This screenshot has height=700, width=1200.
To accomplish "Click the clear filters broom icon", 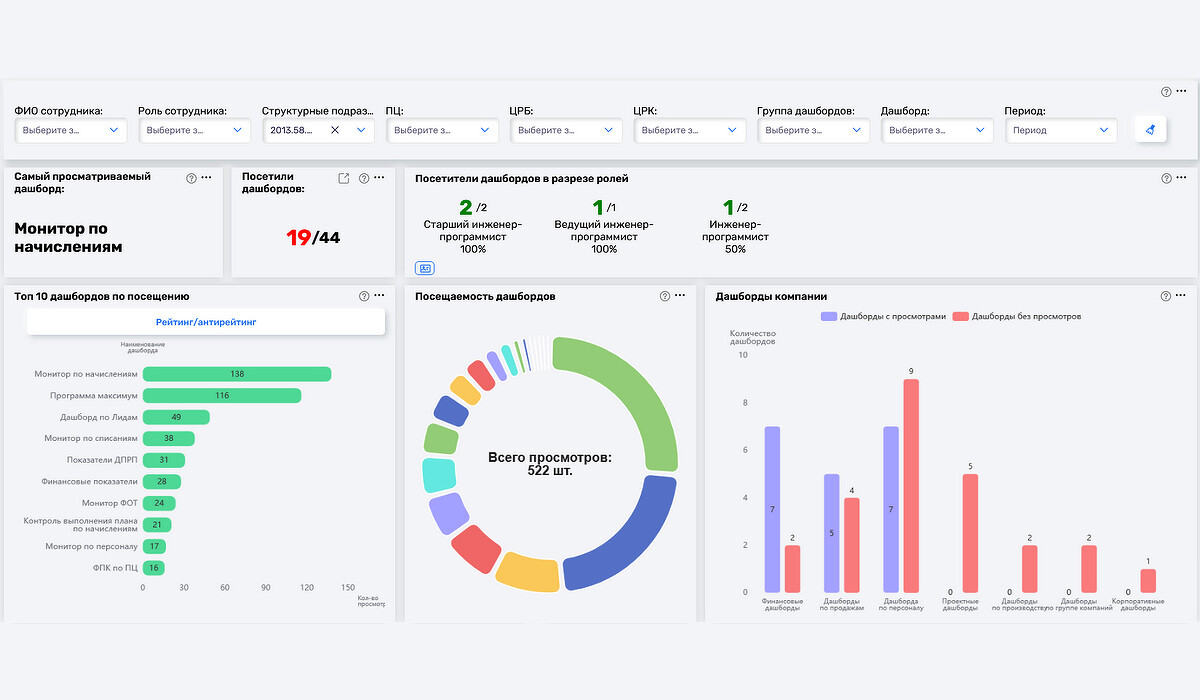I will coord(1150,129).
